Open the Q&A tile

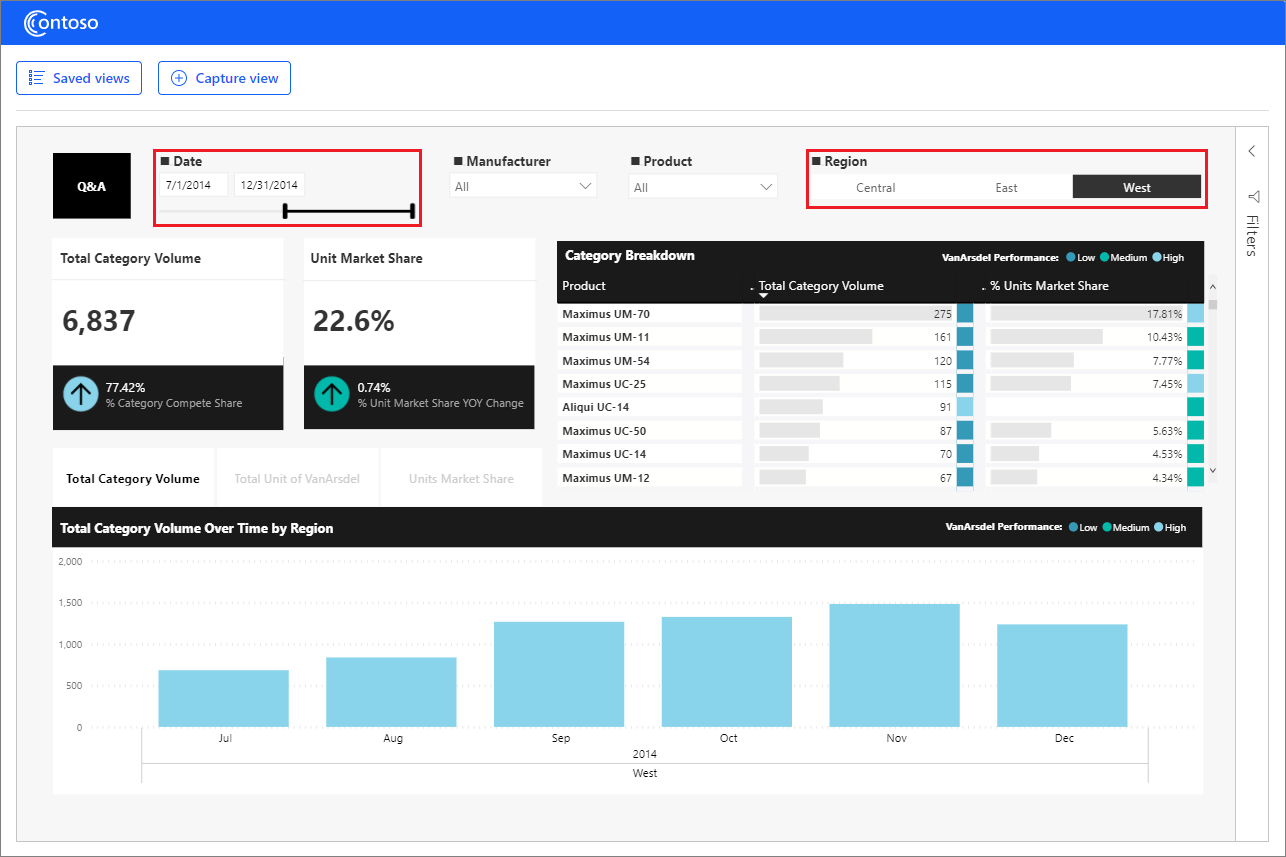[91, 185]
